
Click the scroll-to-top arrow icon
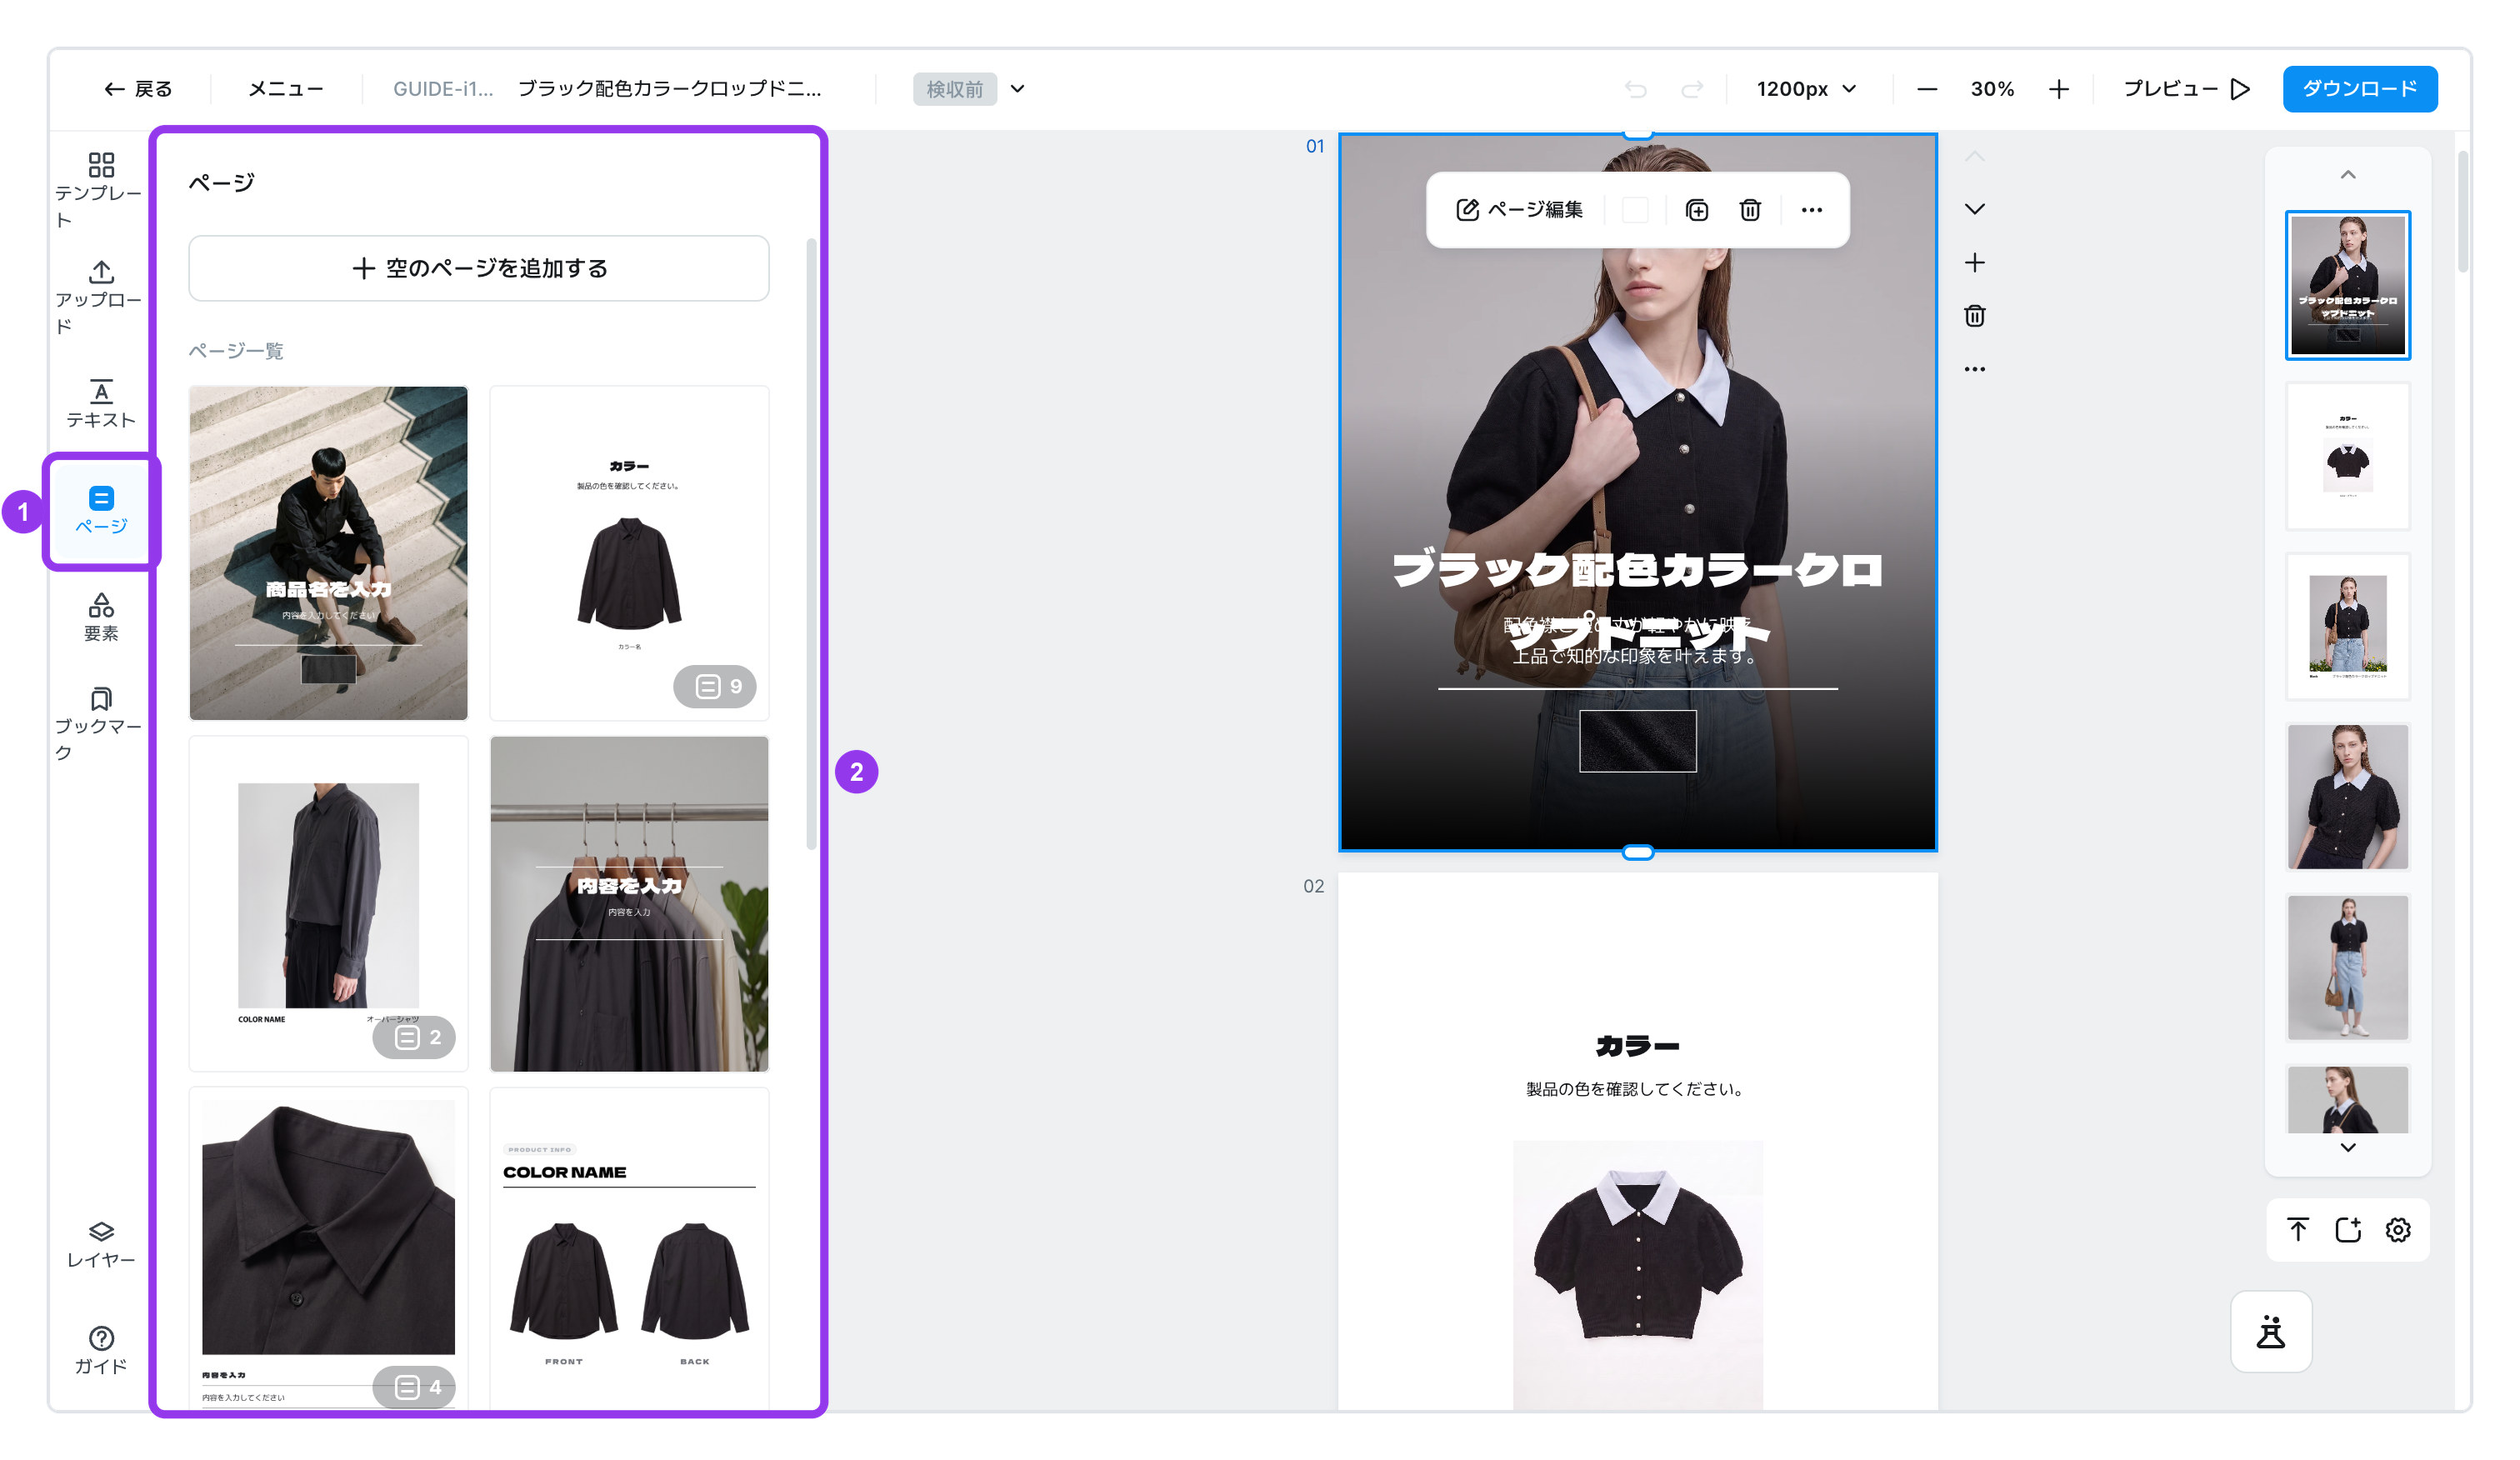[2298, 1229]
